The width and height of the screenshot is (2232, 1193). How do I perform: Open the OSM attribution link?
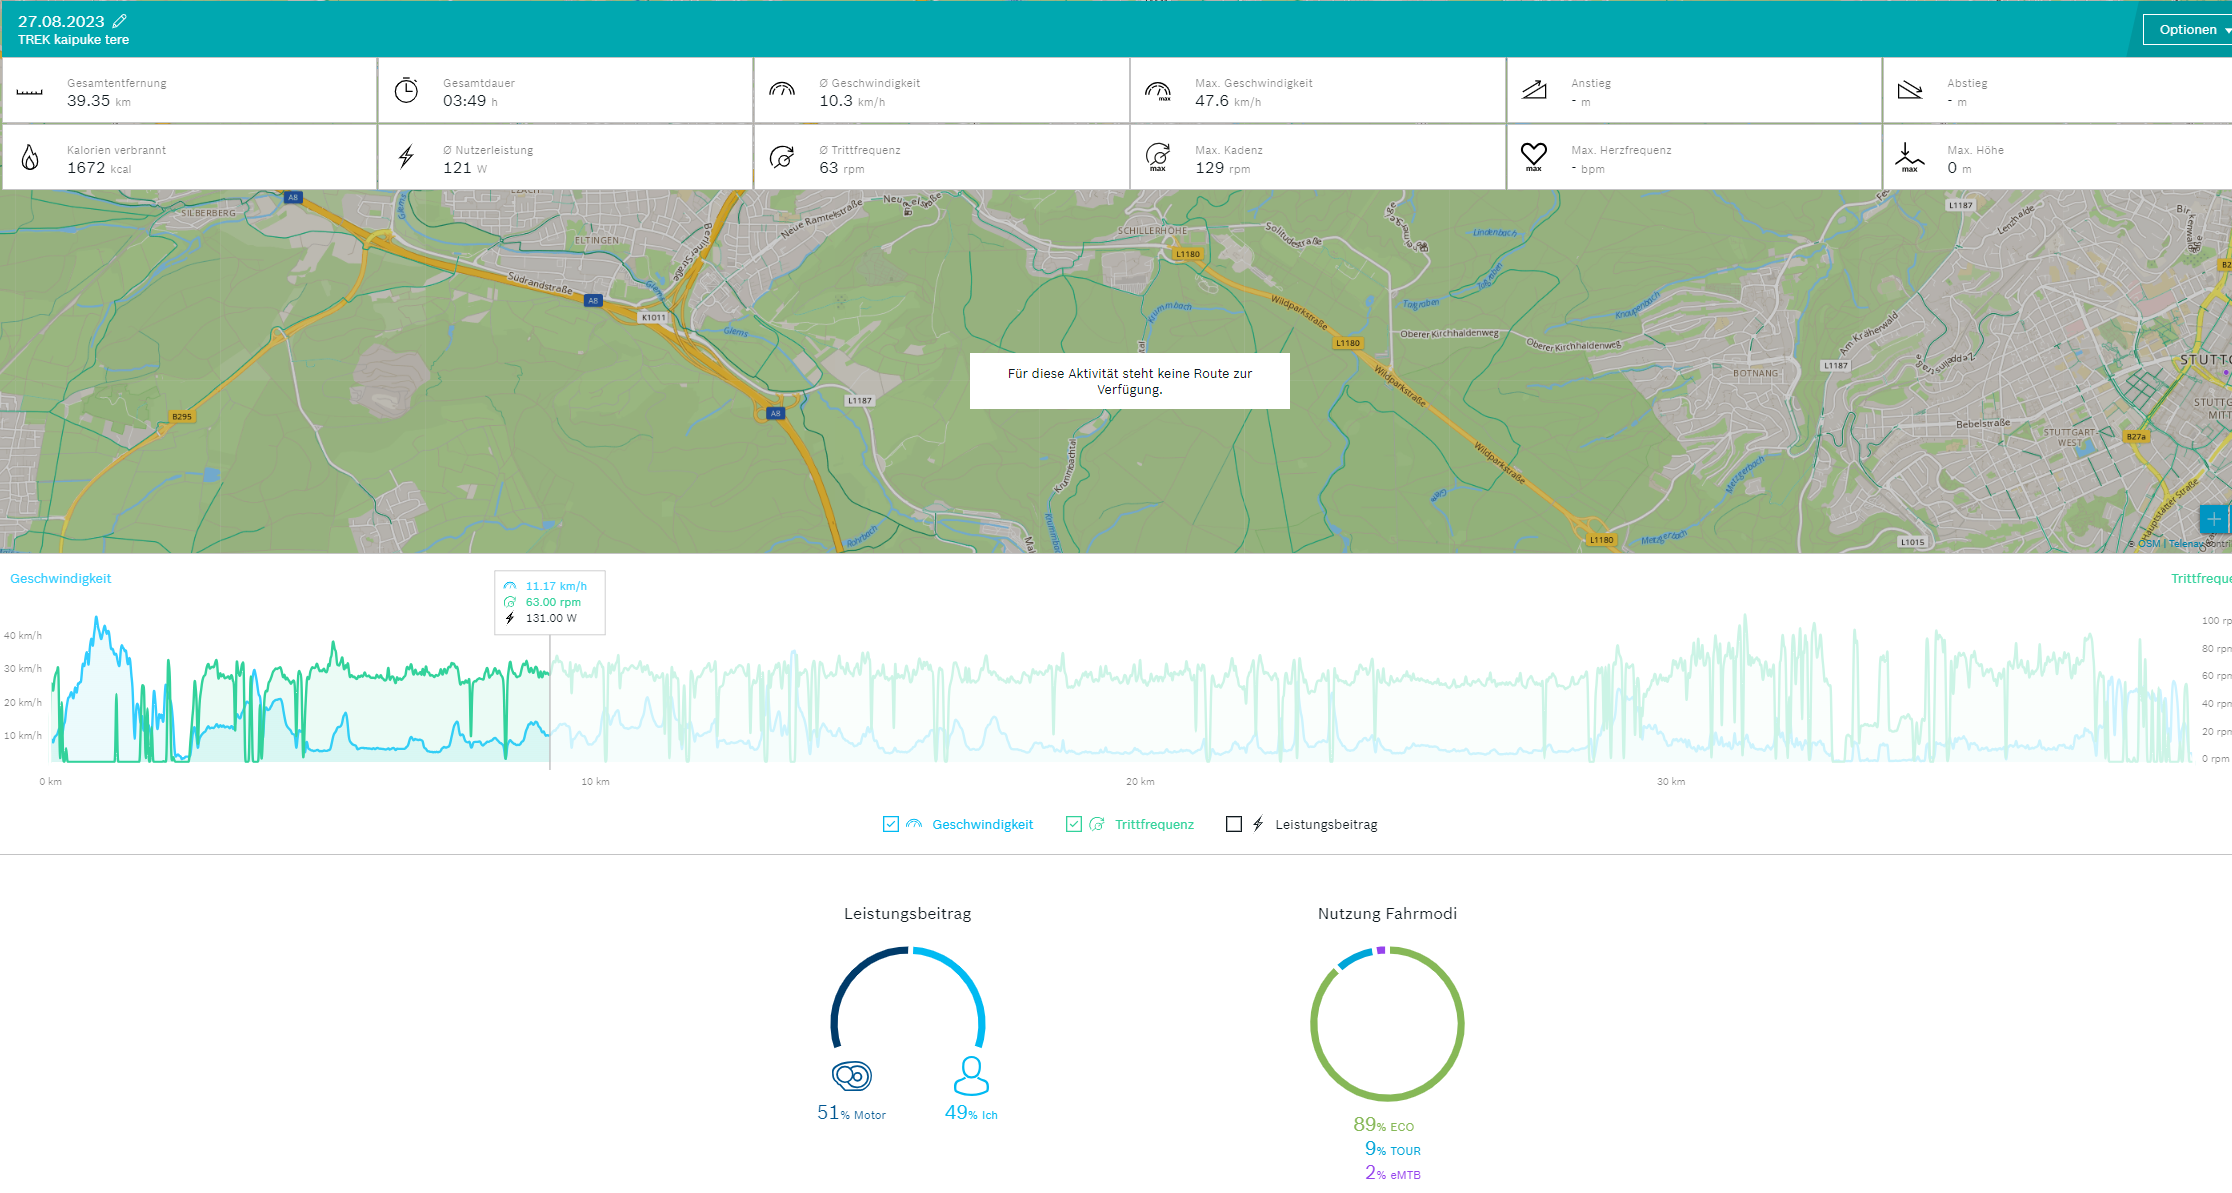2149,544
